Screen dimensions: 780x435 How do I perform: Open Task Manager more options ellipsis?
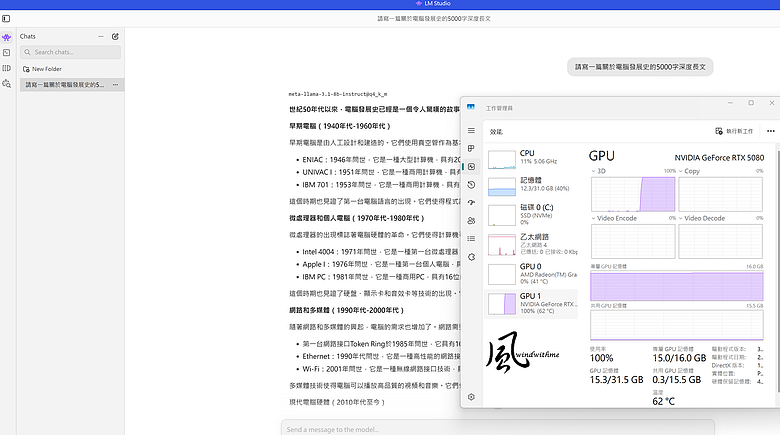coord(771,131)
